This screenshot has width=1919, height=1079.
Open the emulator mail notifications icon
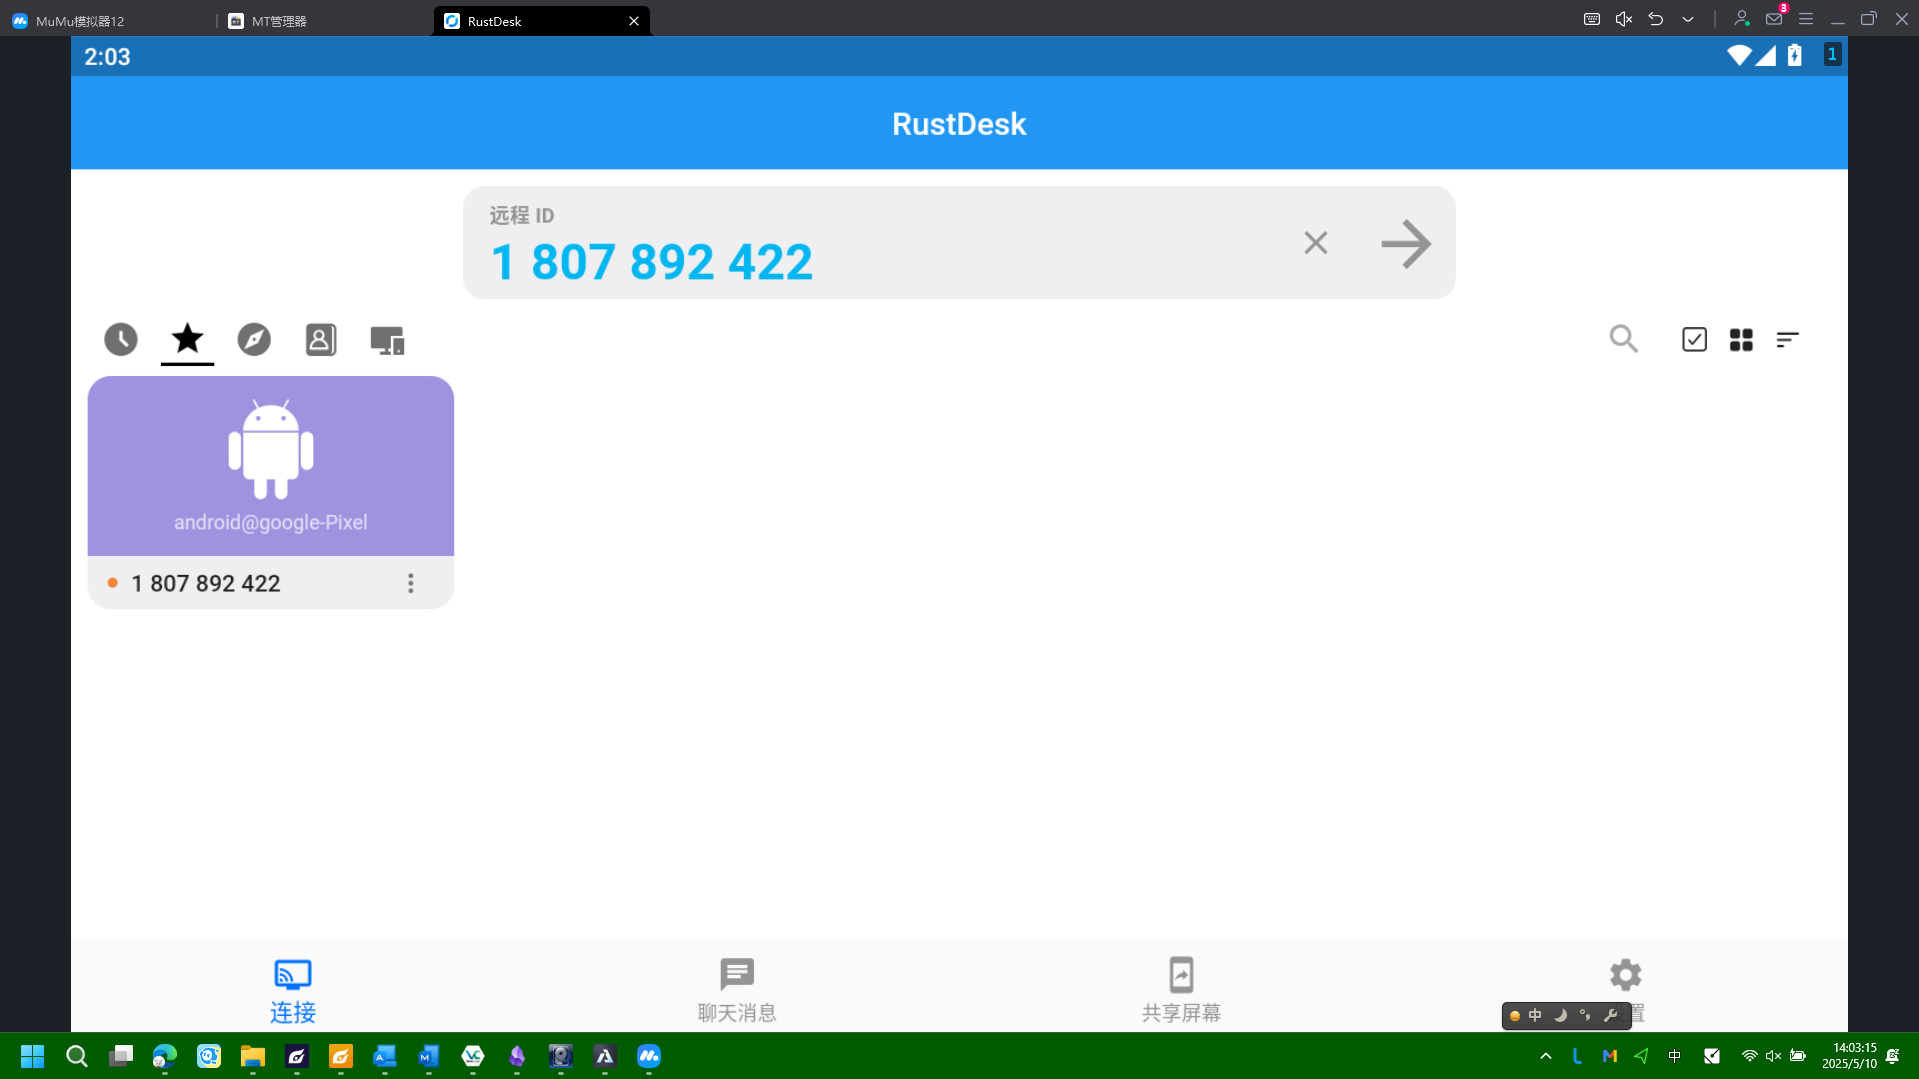[1775, 19]
